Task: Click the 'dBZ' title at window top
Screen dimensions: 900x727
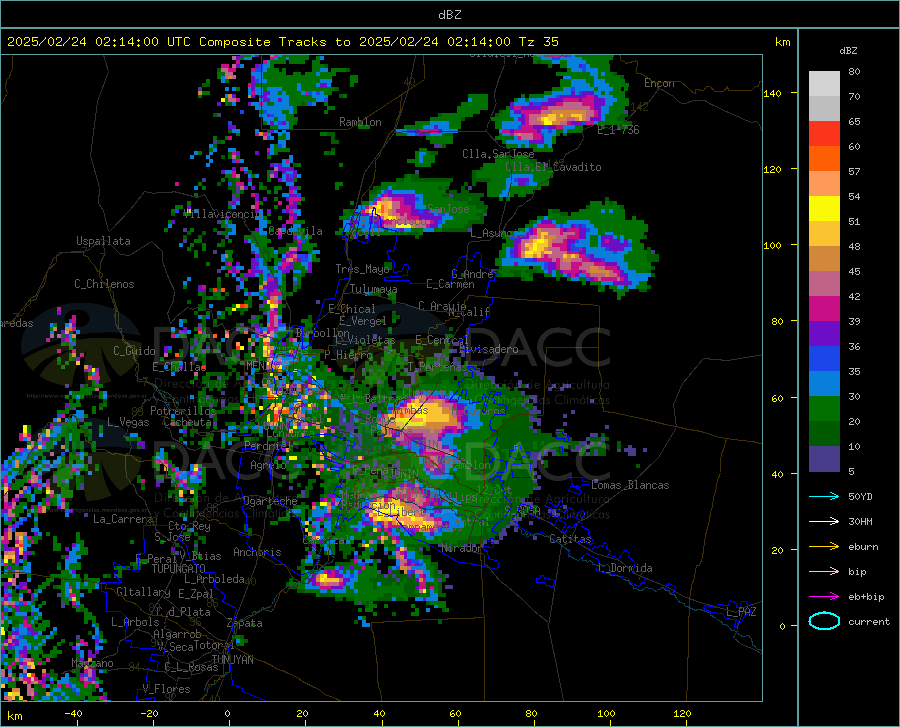Action: (449, 15)
